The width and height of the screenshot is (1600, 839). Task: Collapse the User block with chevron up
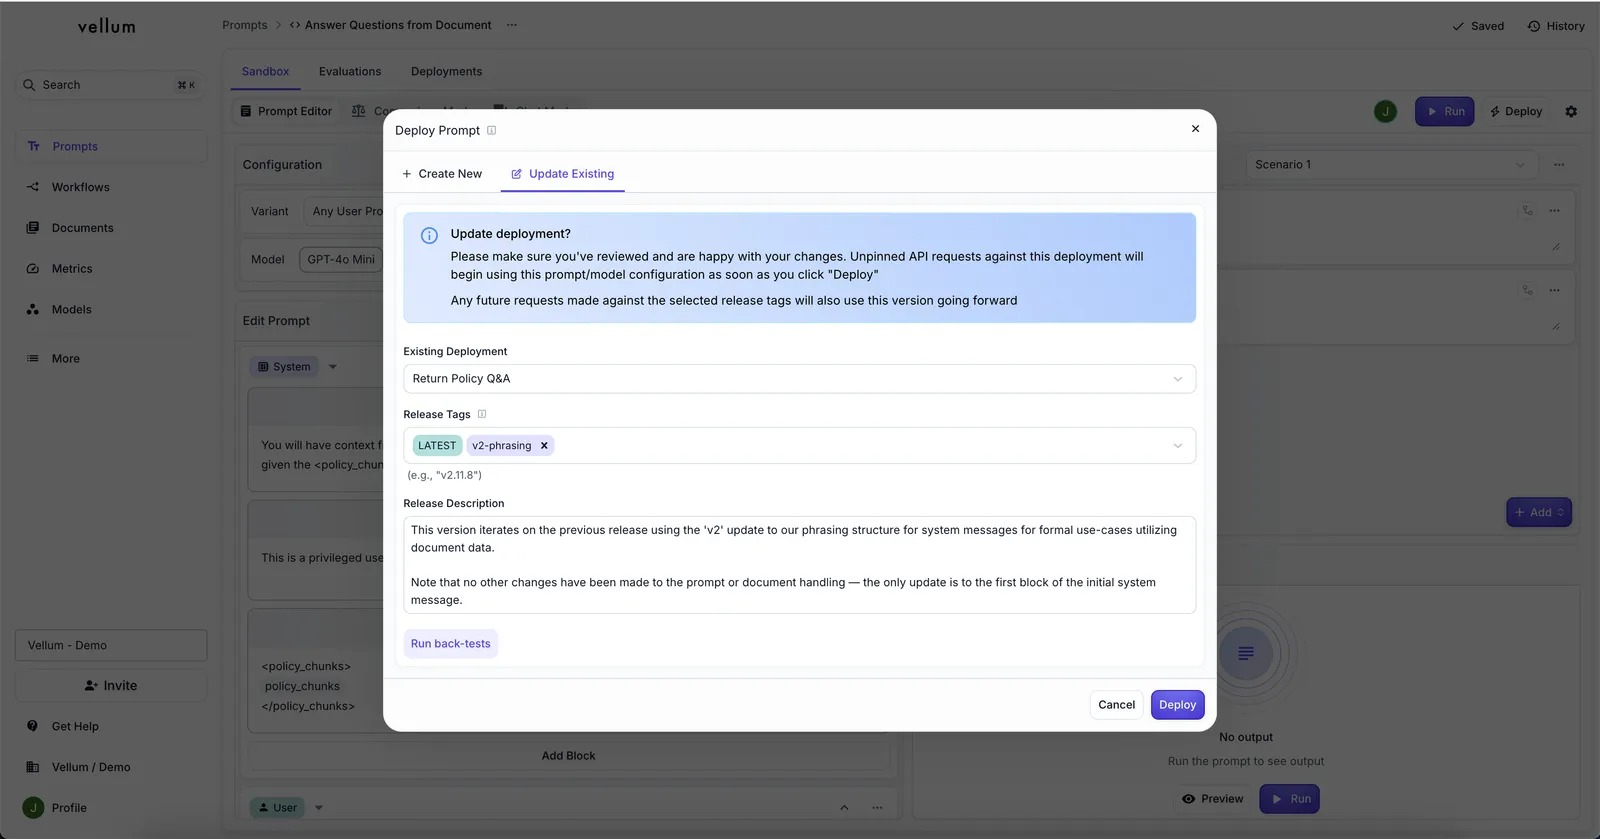pos(844,808)
